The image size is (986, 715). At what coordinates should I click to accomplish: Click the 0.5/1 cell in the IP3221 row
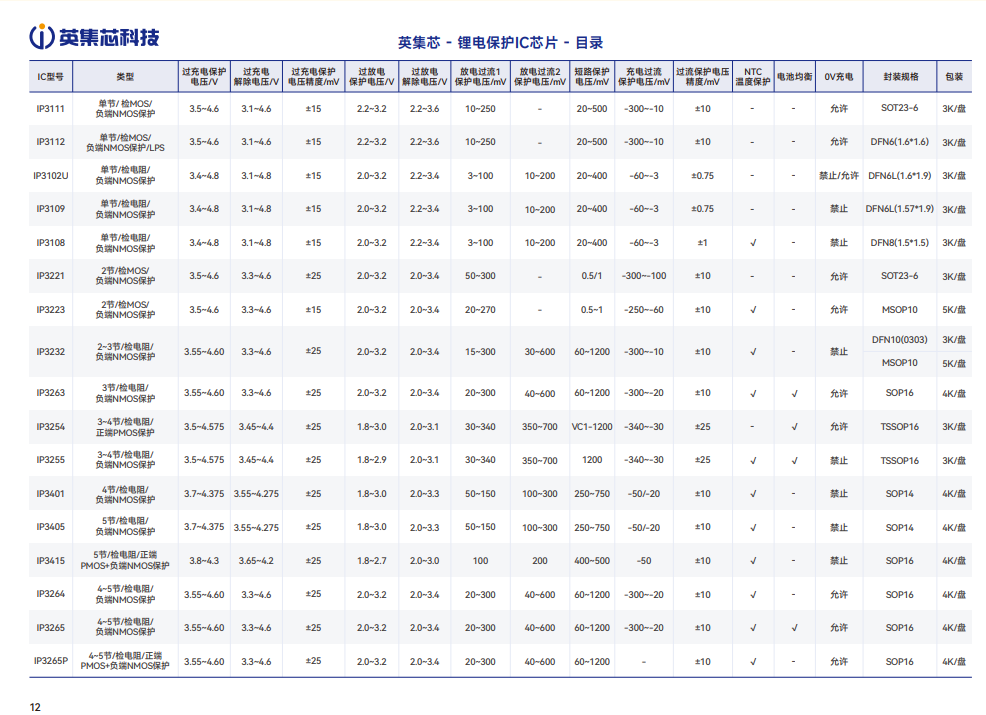pos(592,276)
